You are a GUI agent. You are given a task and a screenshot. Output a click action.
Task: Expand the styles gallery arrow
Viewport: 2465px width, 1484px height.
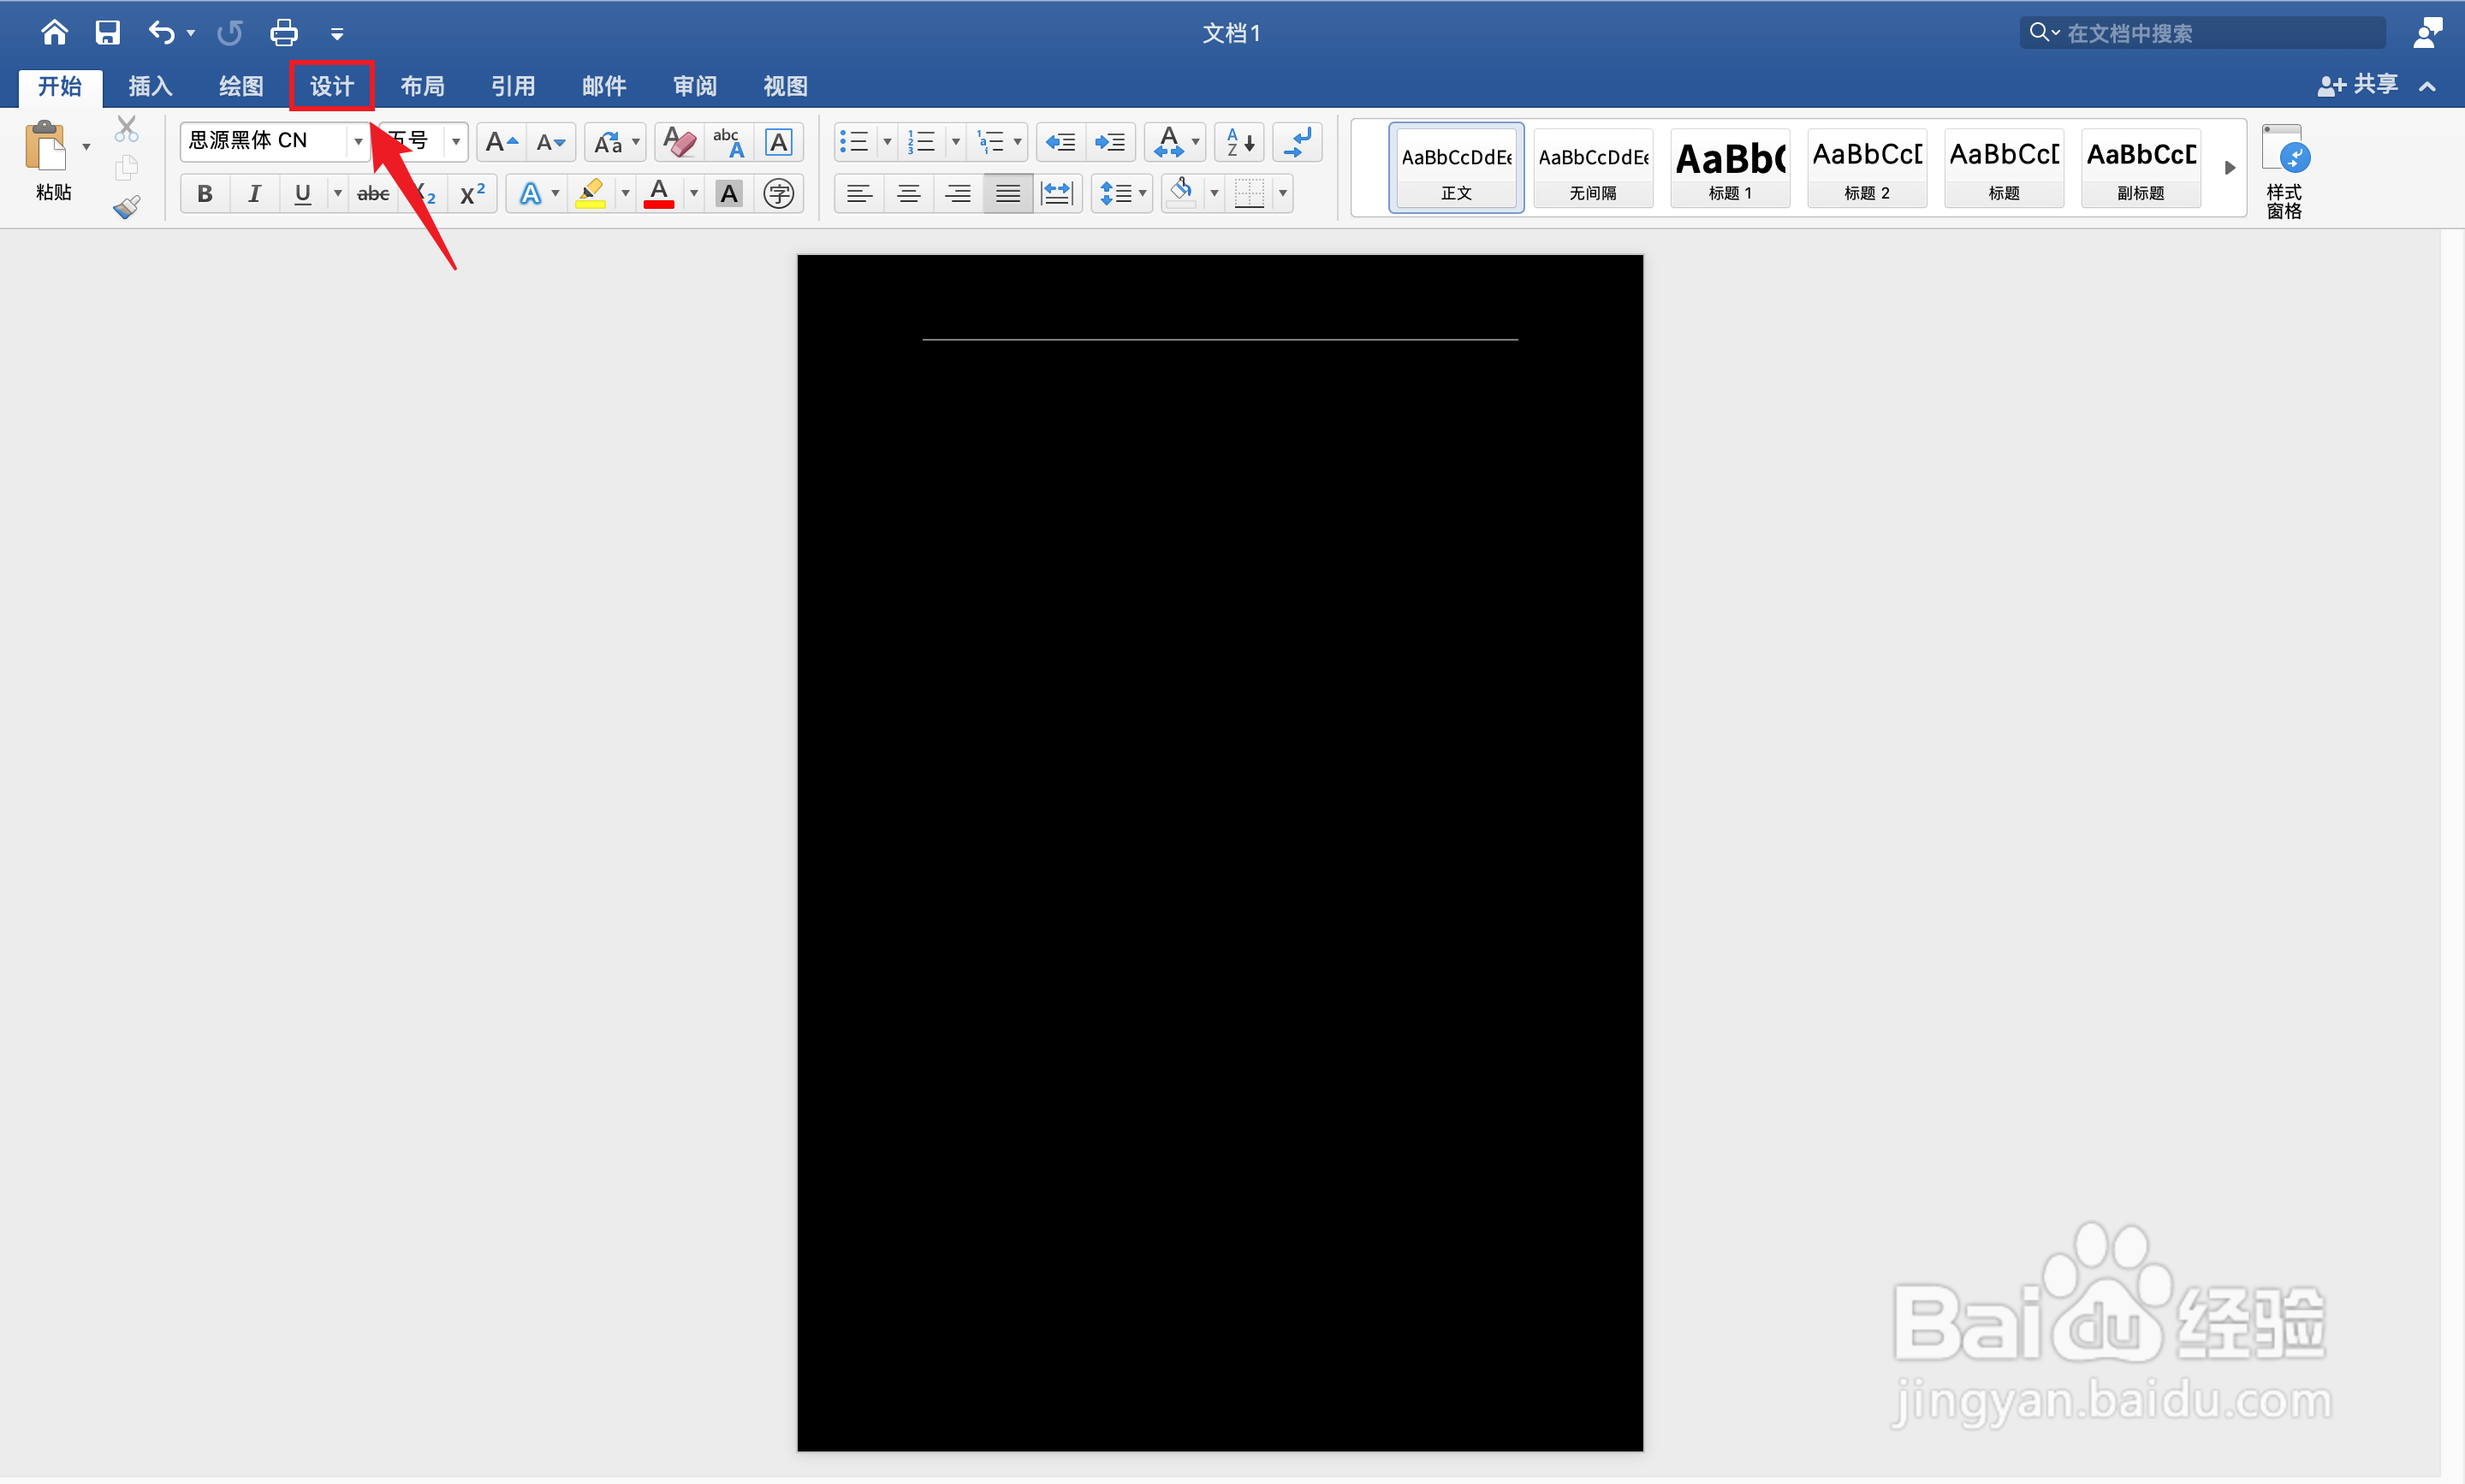coord(2229,168)
